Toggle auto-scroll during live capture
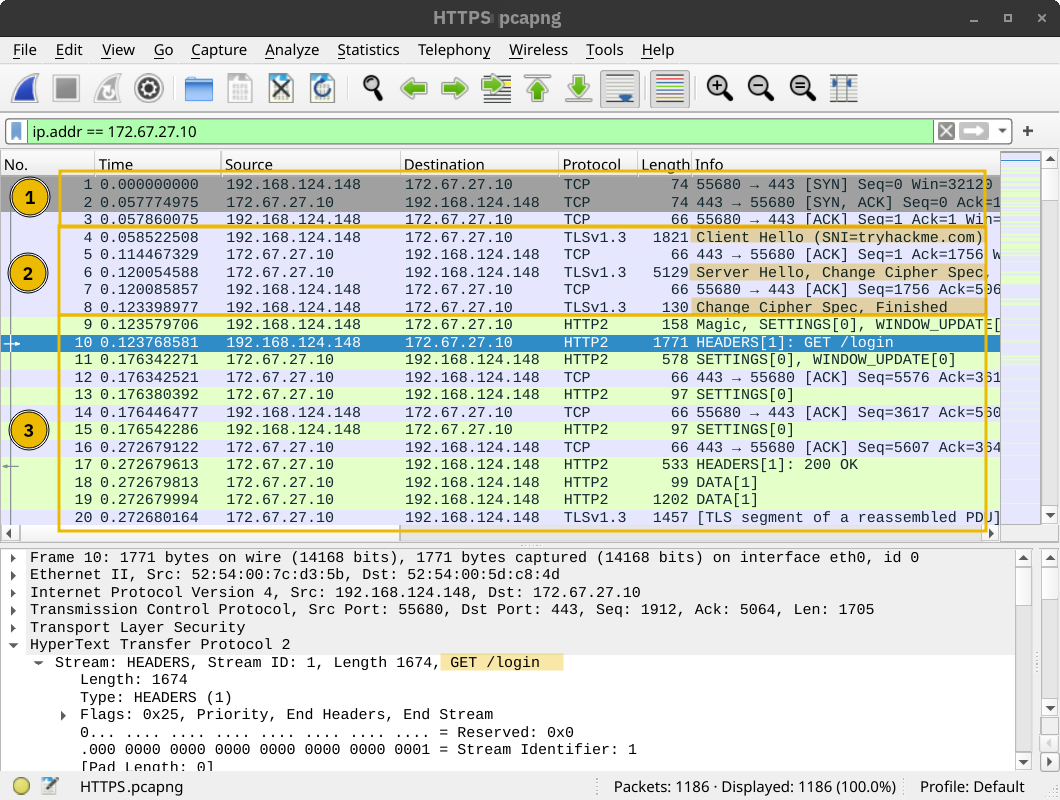The image size is (1060, 800). click(x=619, y=88)
